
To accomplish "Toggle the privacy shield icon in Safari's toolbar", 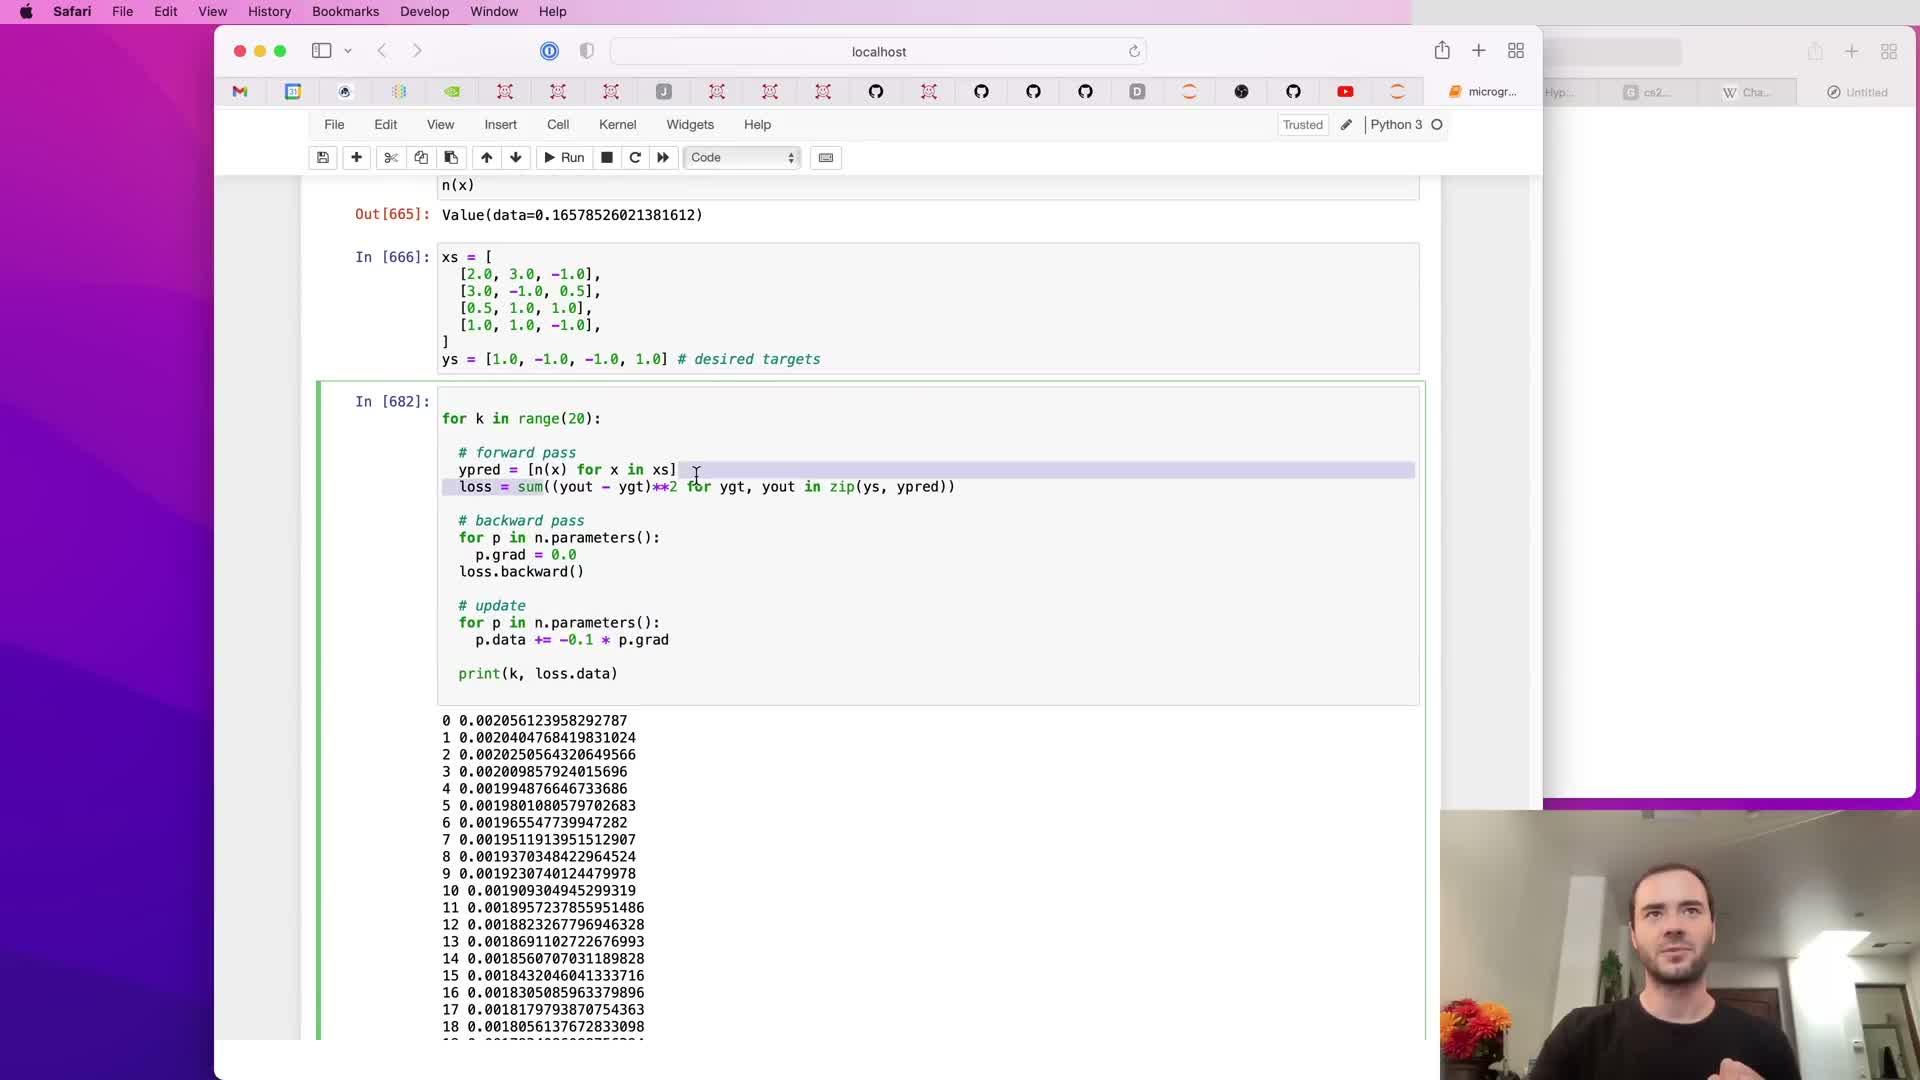I will (587, 51).
